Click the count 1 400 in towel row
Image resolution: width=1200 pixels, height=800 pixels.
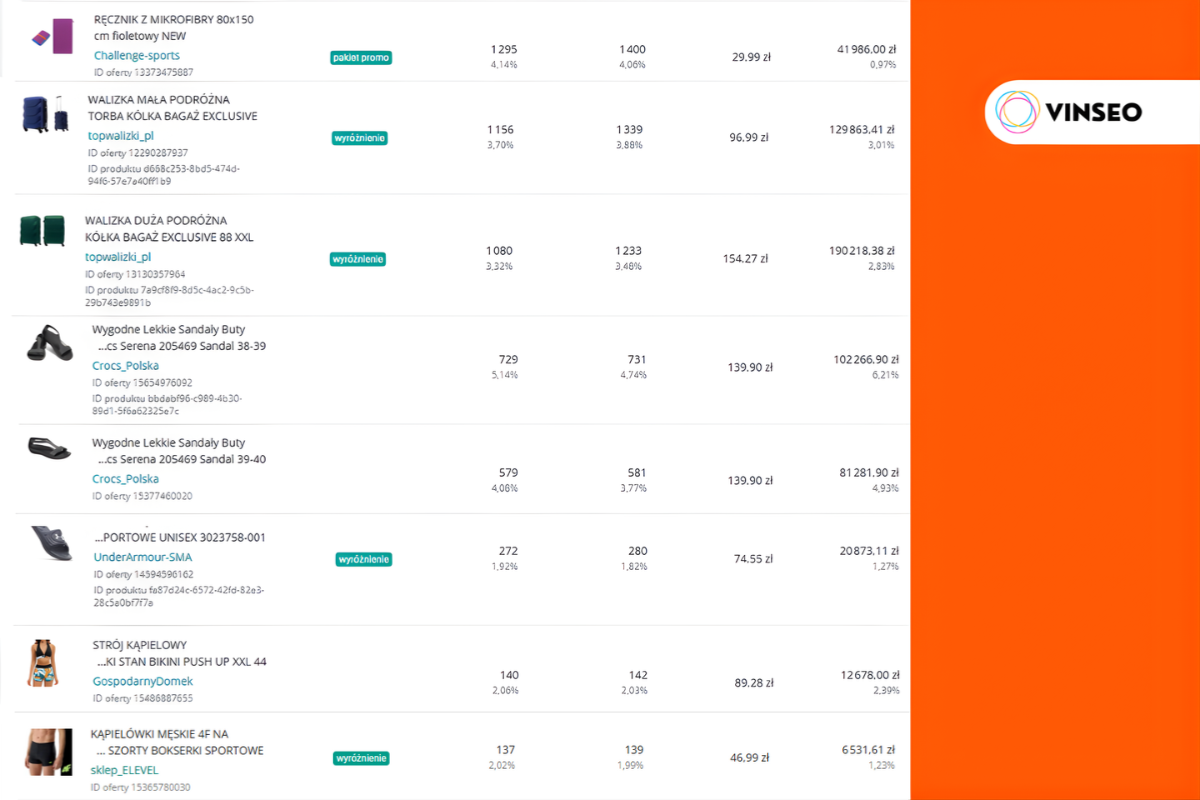(x=632, y=49)
